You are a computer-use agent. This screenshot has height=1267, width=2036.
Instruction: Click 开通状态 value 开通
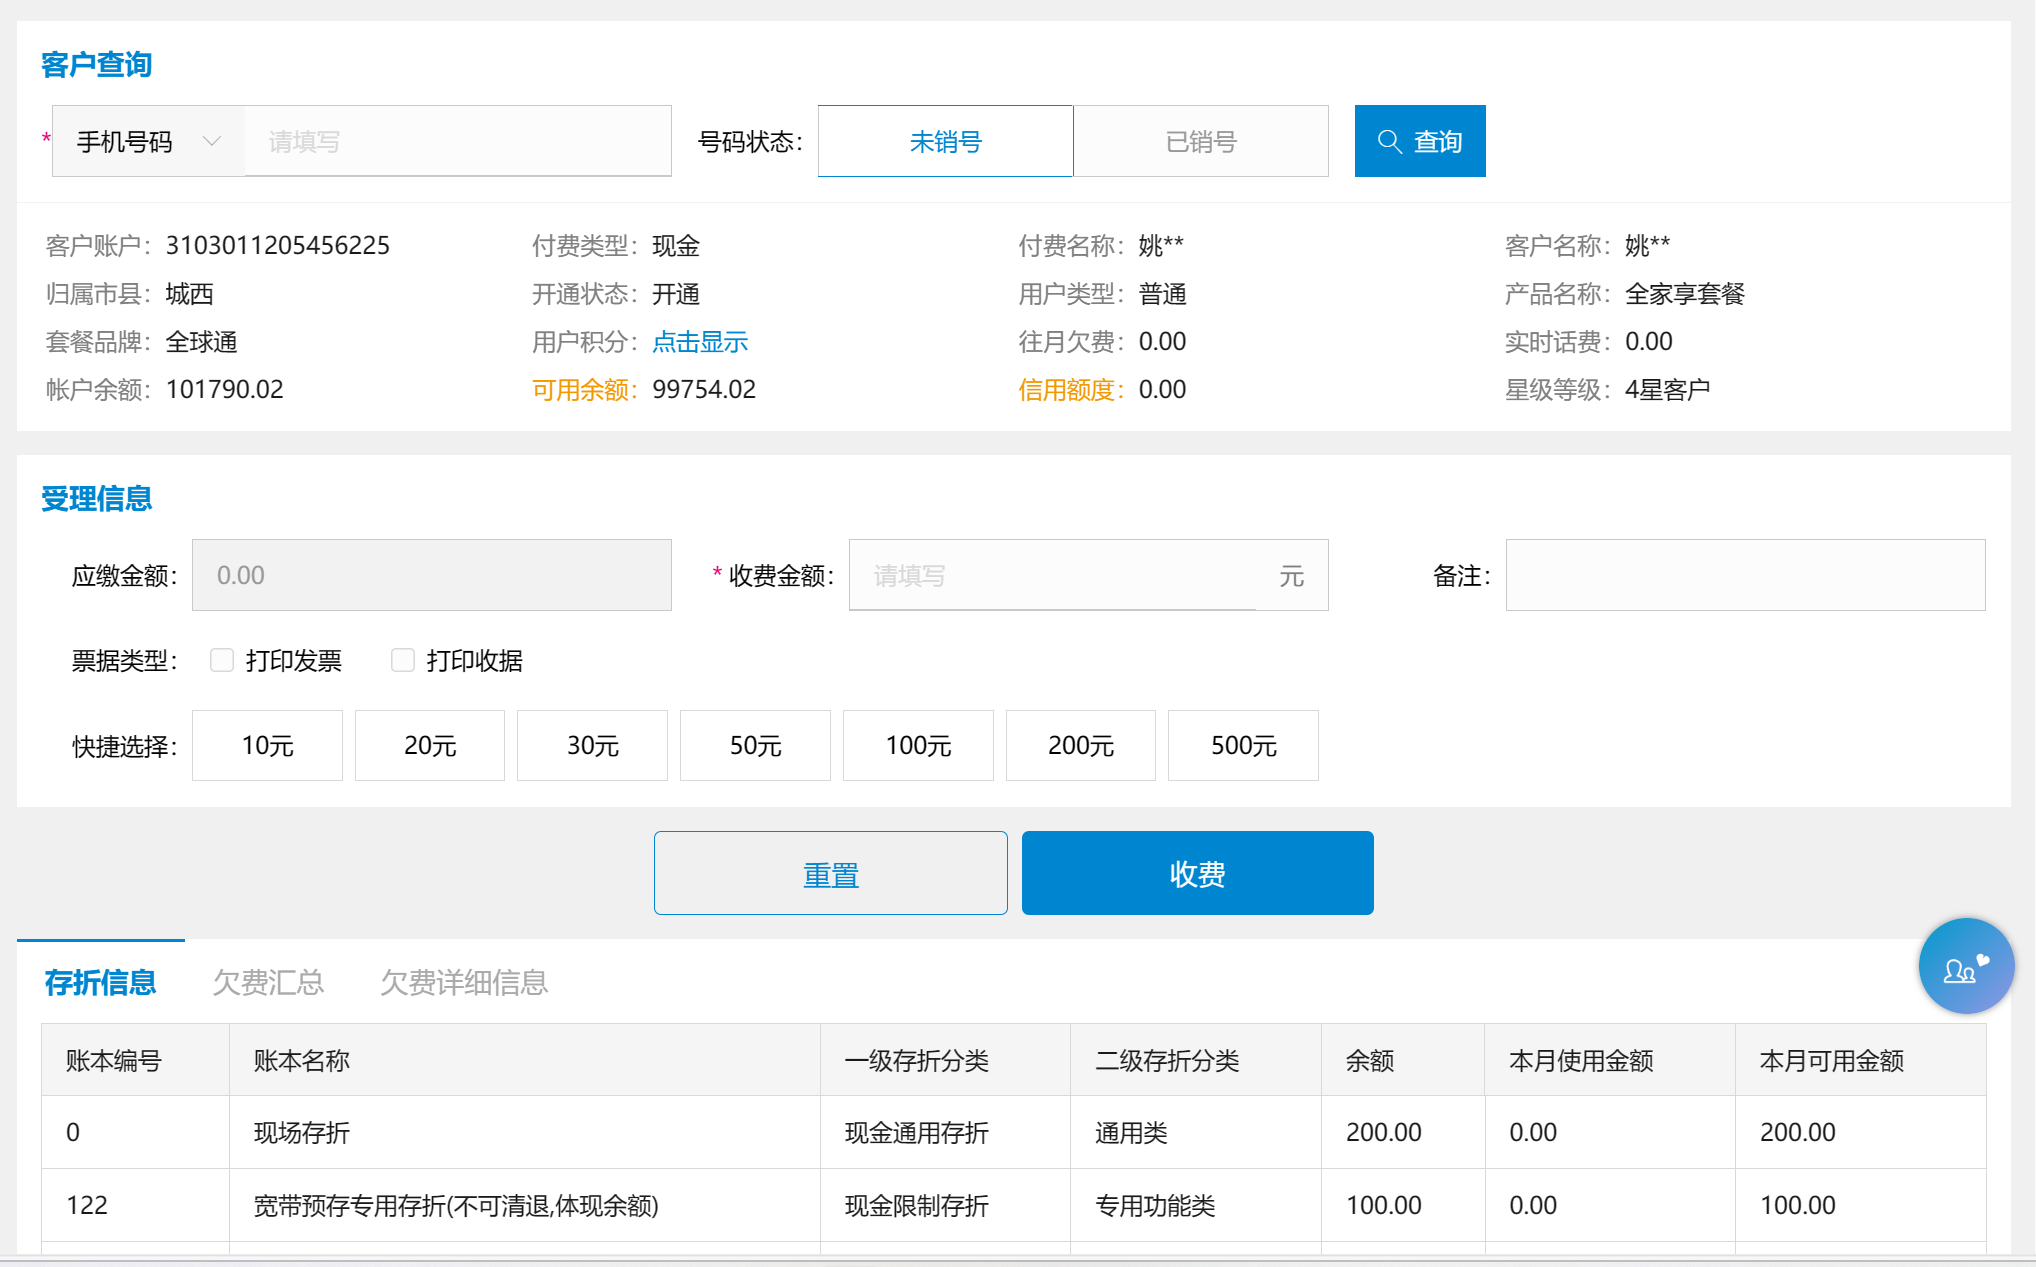click(x=676, y=294)
